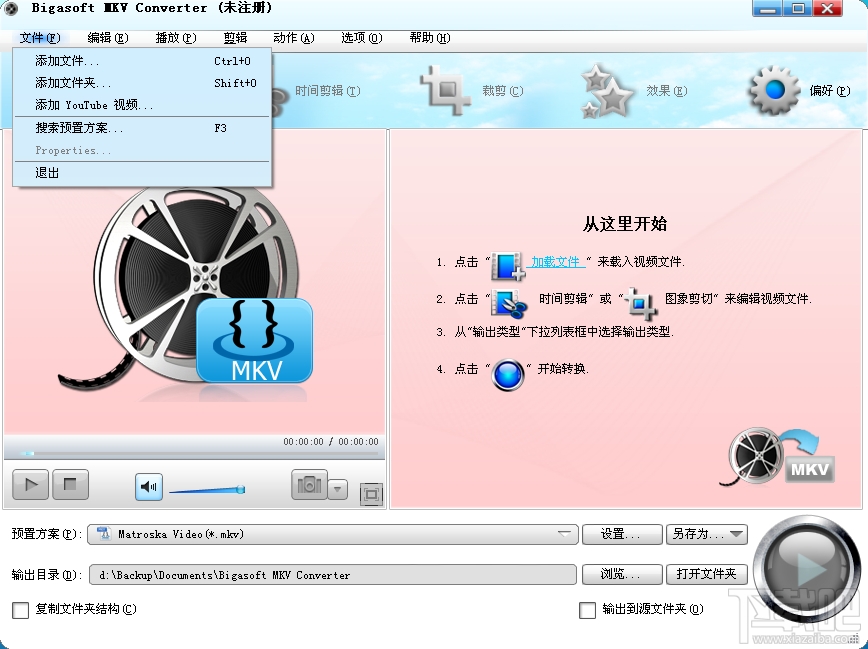Viewport: 868px width, 649px height.
Task: Play the video preview
Action: 29,484
